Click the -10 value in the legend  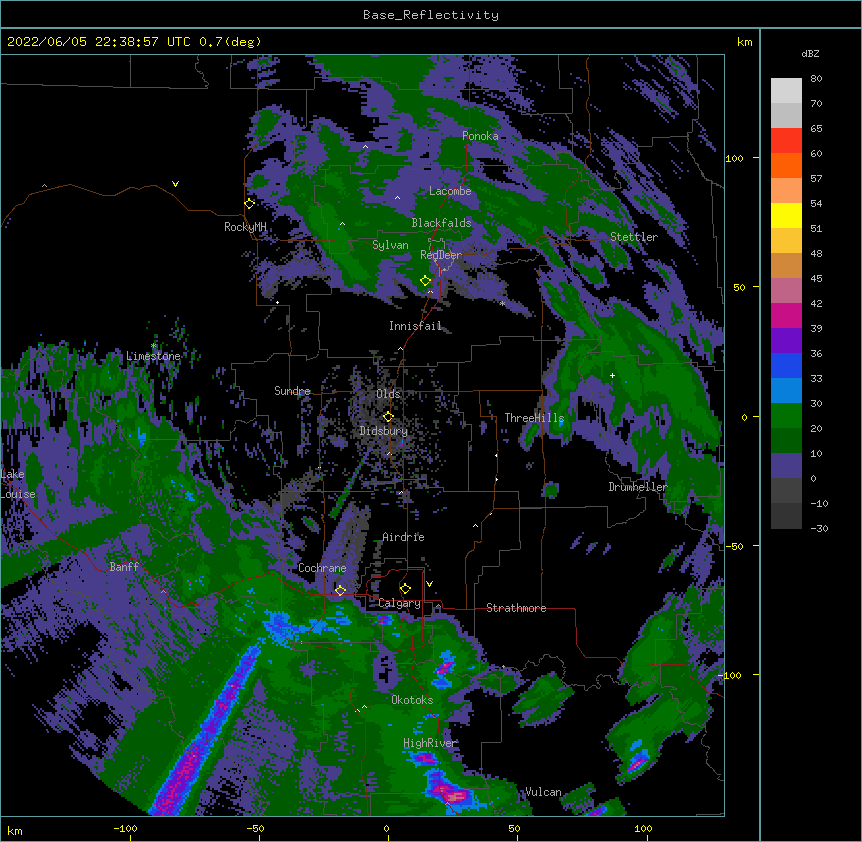(x=819, y=503)
